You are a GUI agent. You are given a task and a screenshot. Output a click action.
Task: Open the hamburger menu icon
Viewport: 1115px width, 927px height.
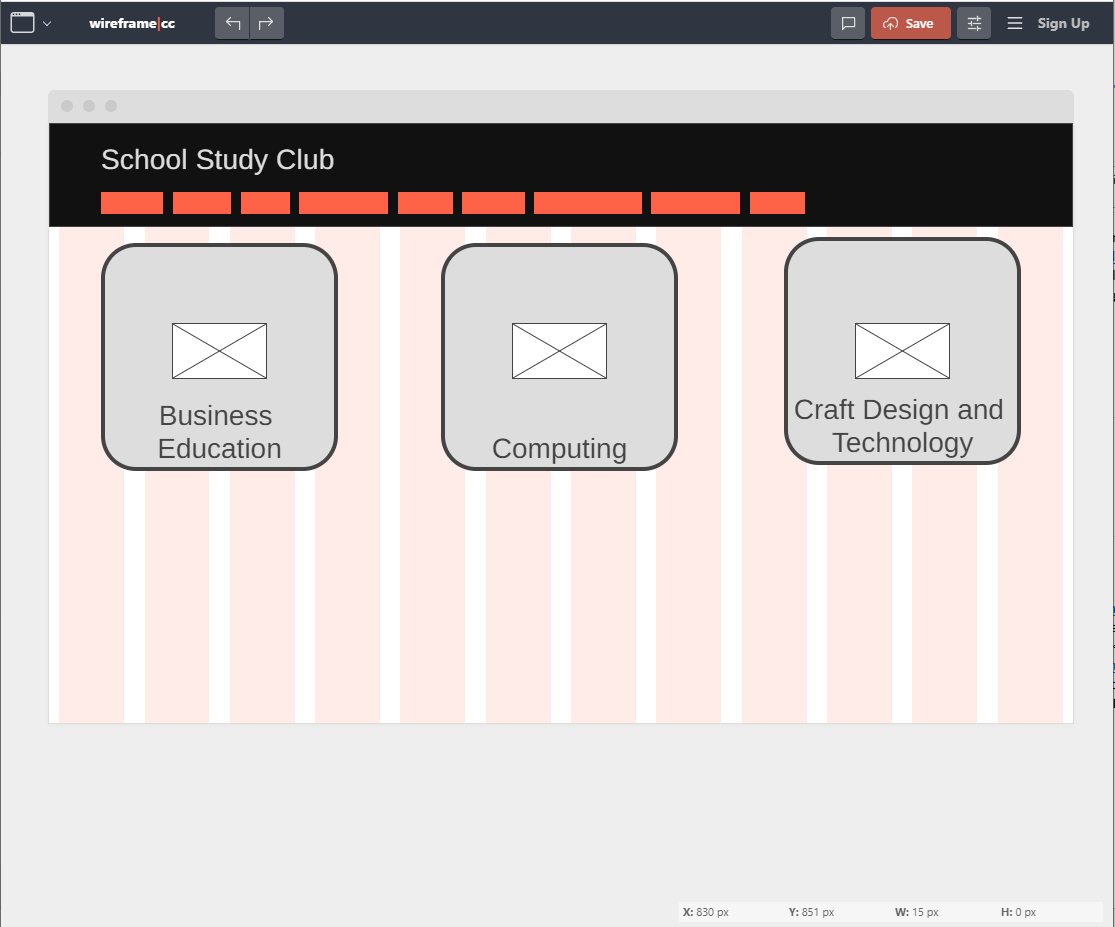click(1015, 23)
